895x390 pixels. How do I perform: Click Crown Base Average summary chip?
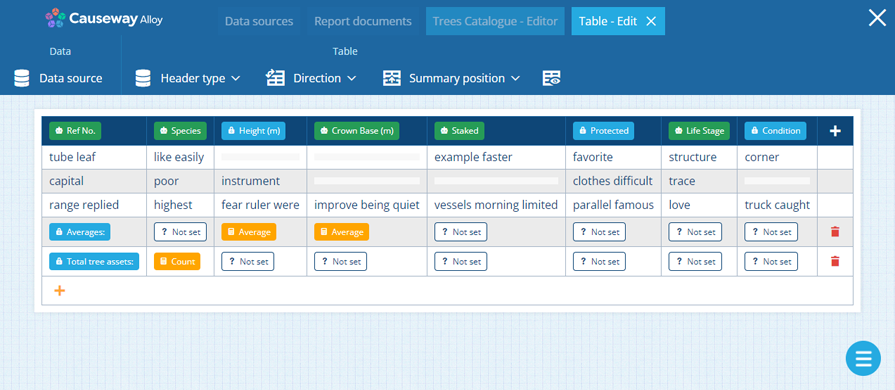(341, 232)
